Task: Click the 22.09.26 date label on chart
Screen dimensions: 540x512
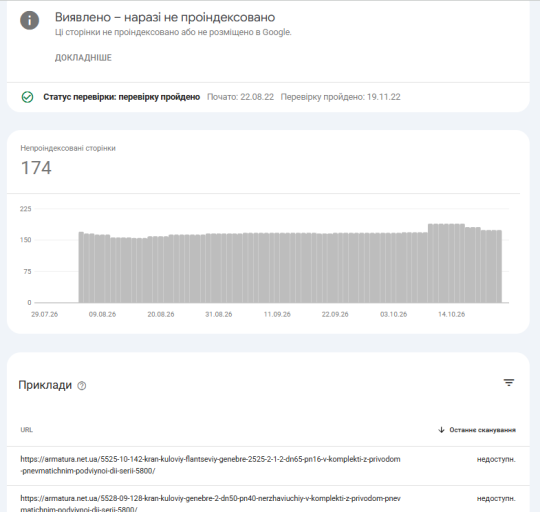Action: pyautogui.click(x=335, y=314)
